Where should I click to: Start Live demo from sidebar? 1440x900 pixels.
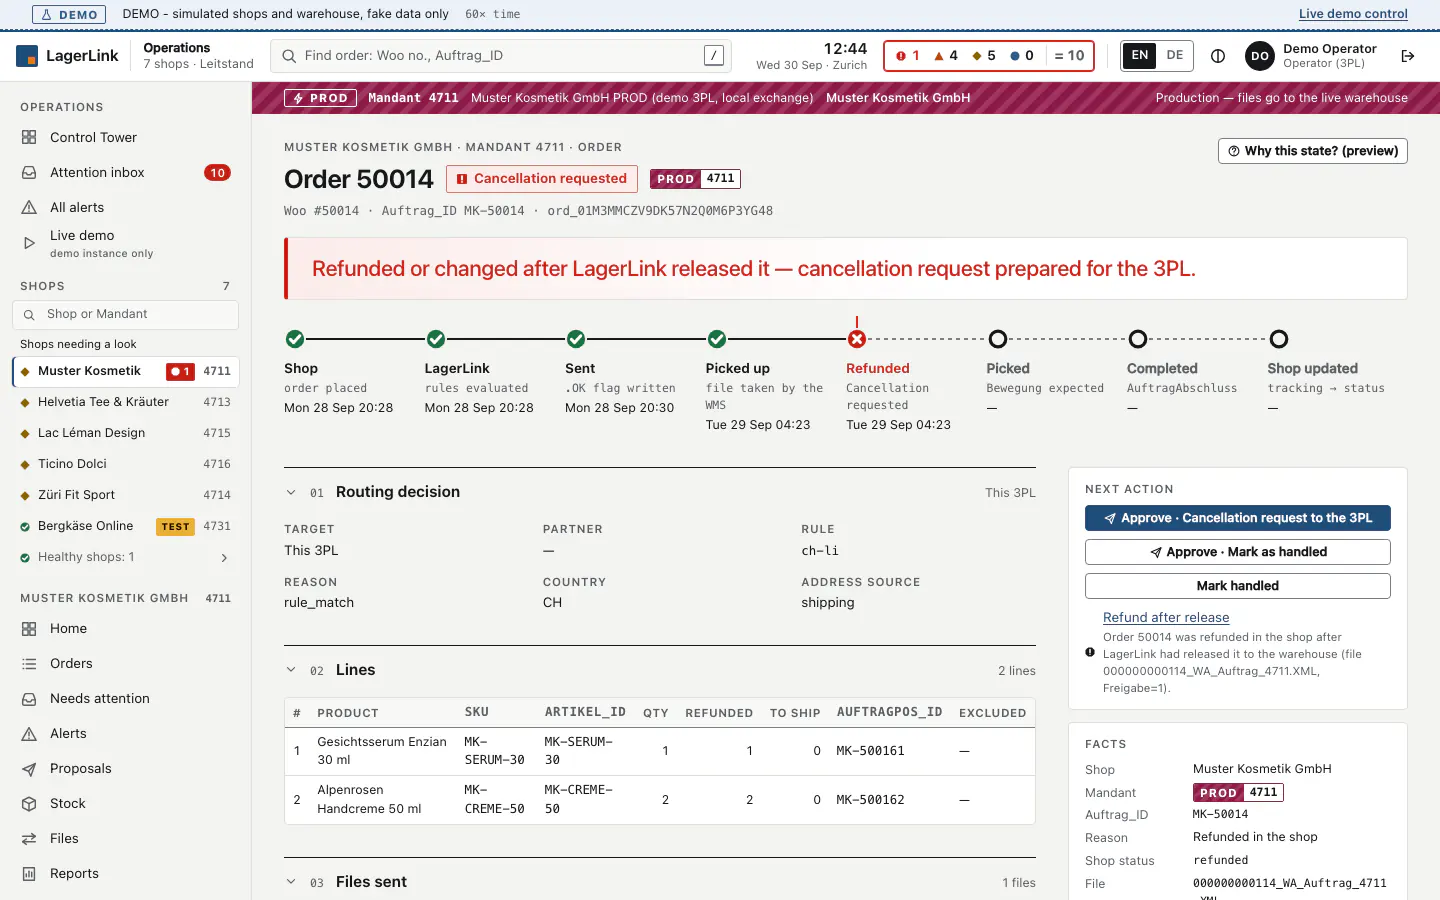click(x=125, y=243)
